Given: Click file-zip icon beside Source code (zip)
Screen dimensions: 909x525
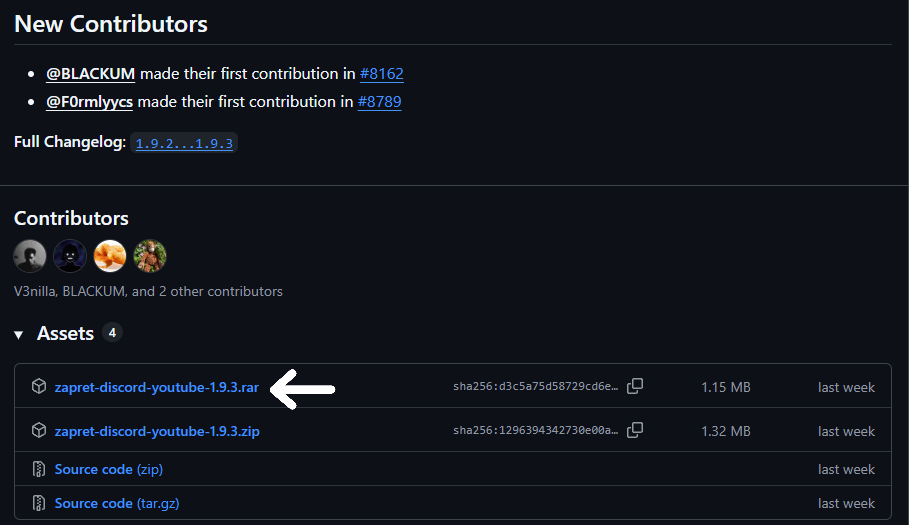Looking at the screenshot, I should pyautogui.click(x=39, y=469).
